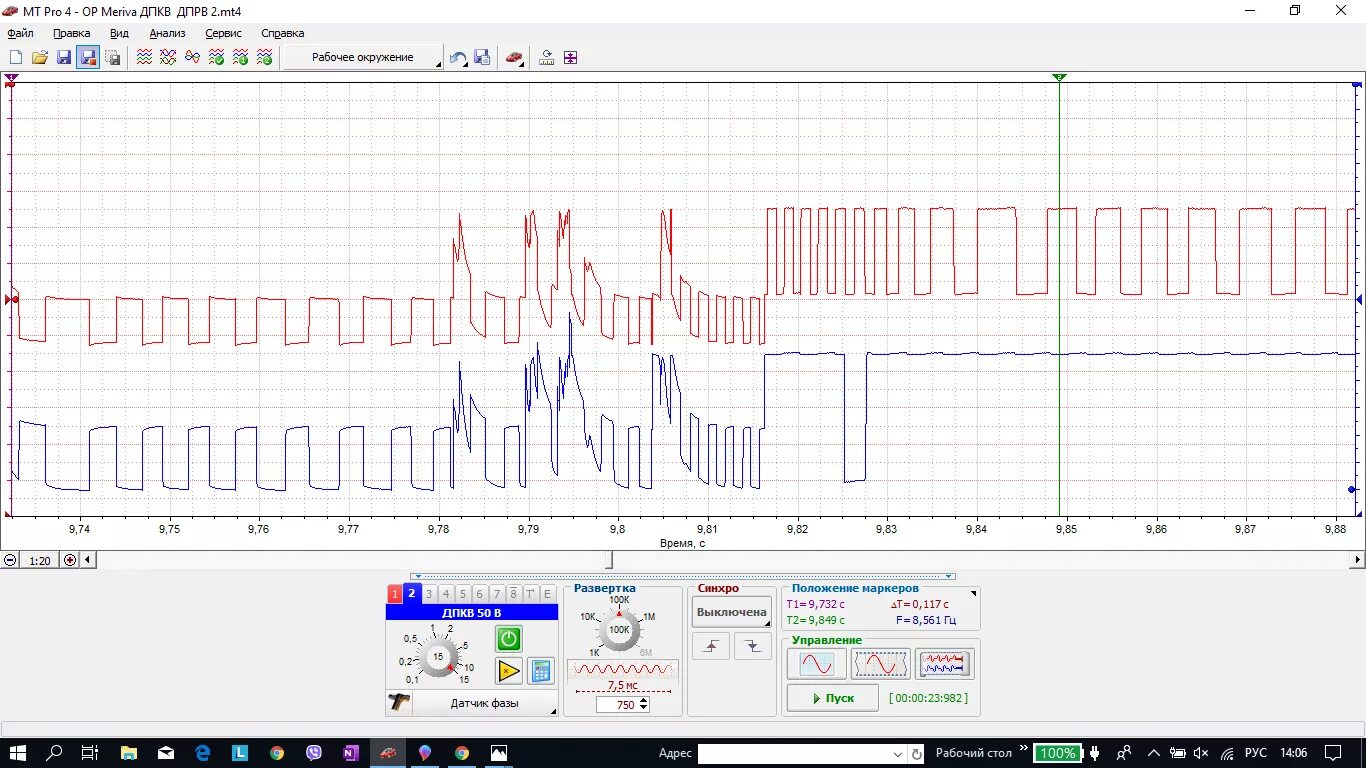The image size is (1366, 768).
Task: Open the Справка menu
Action: point(282,33)
